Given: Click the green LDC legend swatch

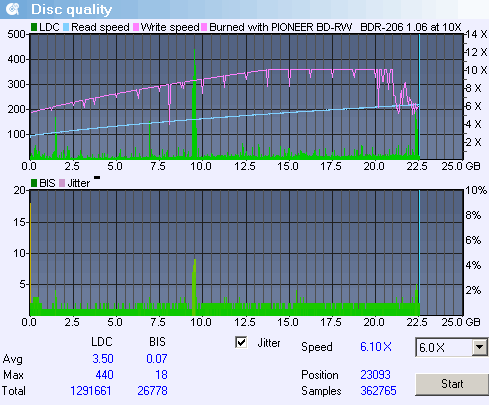Looking at the screenshot, I should [x=34, y=27].
